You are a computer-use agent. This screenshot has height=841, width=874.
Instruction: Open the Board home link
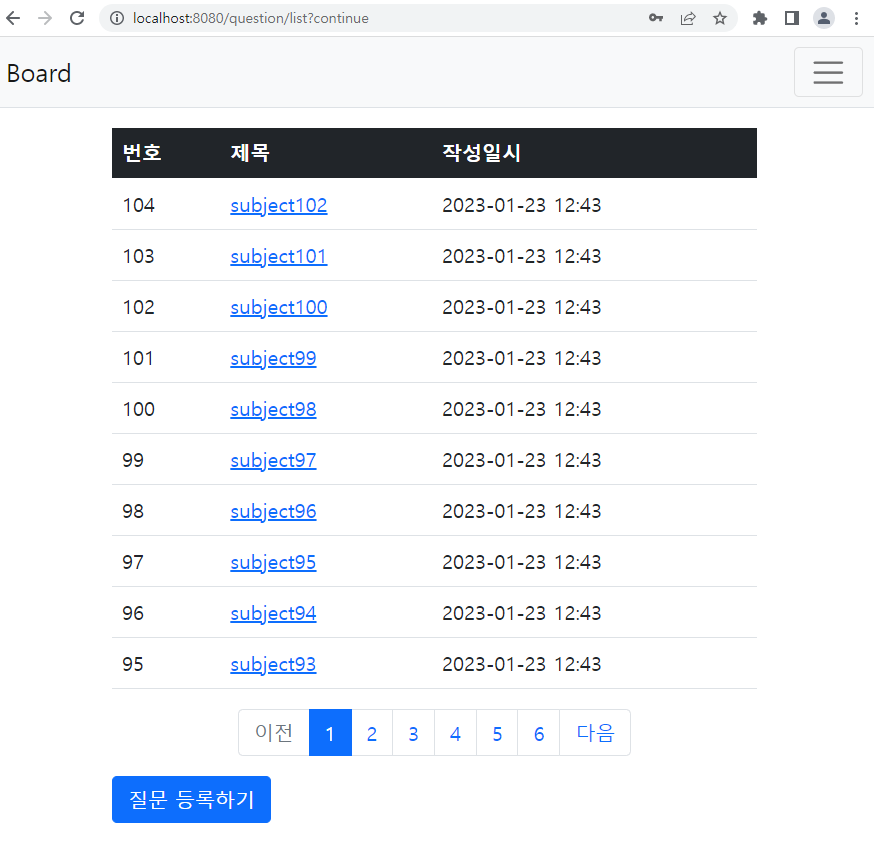pyautogui.click(x=39, y=73)
